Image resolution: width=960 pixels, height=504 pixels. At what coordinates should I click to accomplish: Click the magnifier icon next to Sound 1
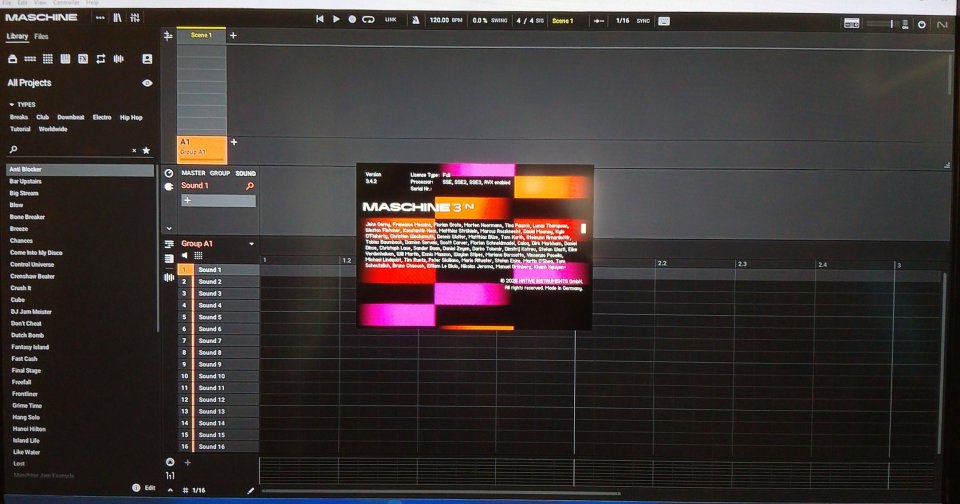pos(250,186)
